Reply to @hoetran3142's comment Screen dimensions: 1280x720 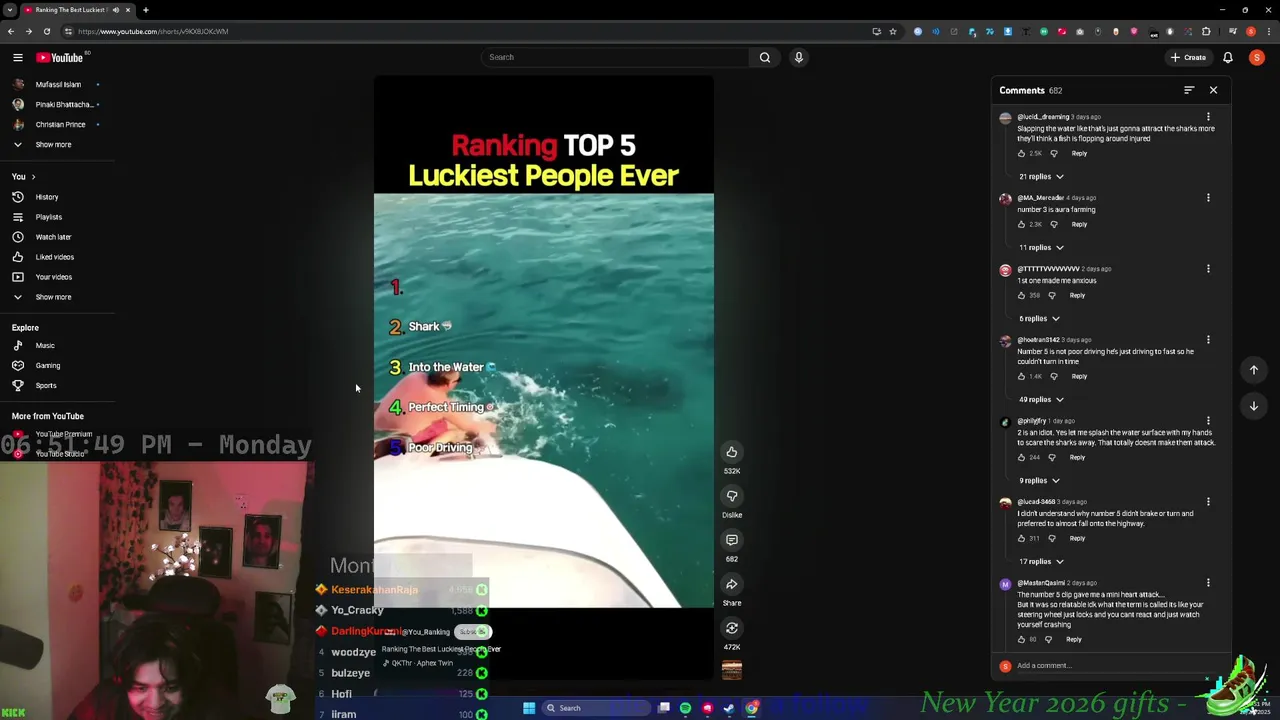click(x=1079, y=376)
